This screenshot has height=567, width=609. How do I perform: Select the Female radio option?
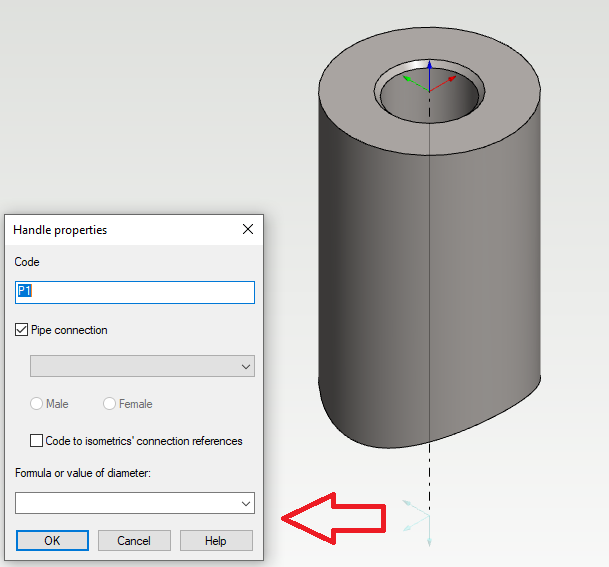110,404
